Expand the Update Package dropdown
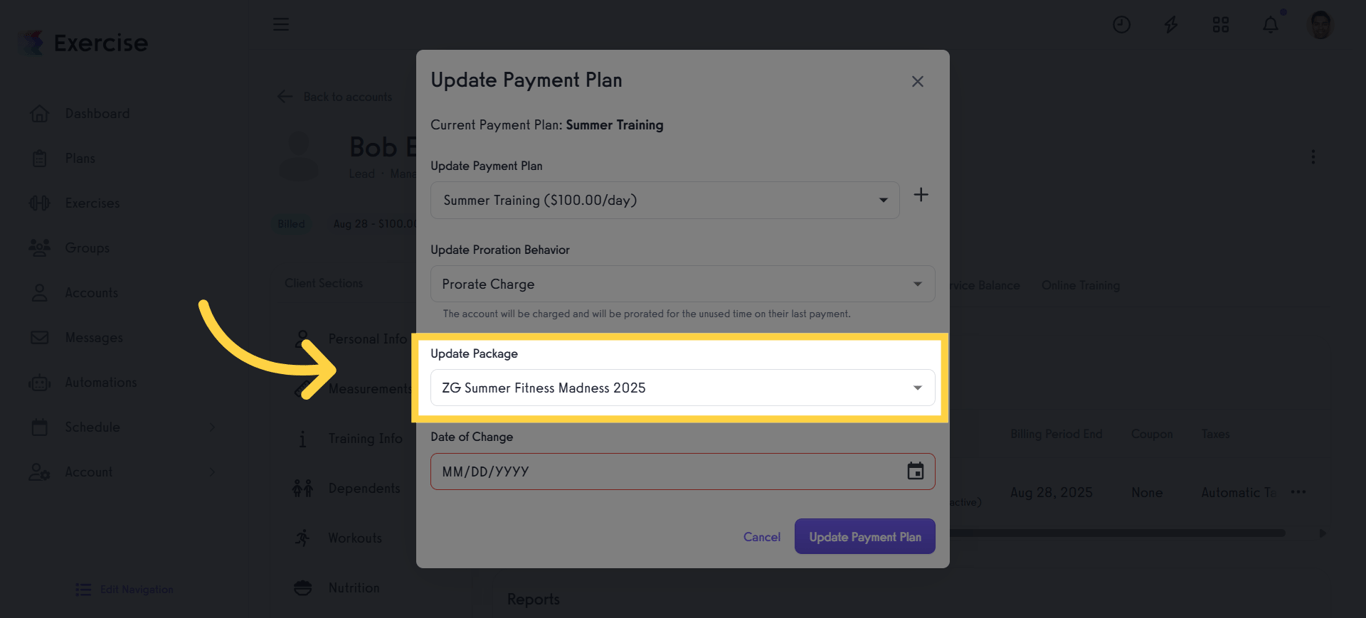Image resolution: width=1366 pixels, height=618 pixels. pyautogui.click(x=682, y=388)
